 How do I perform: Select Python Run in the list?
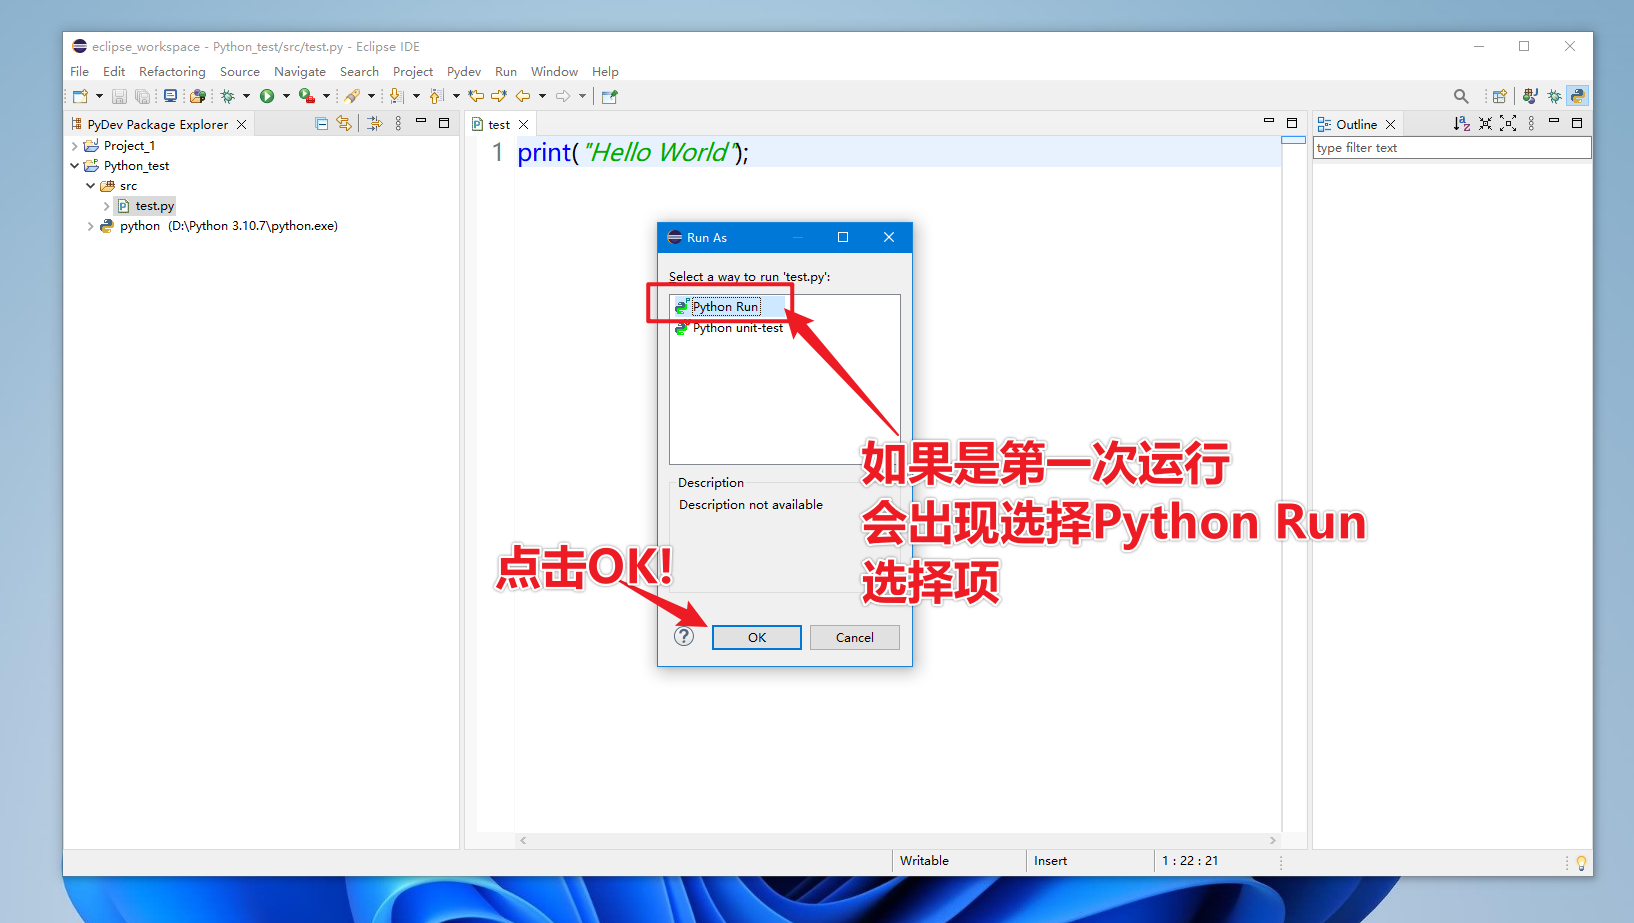(x=726, y=307)
